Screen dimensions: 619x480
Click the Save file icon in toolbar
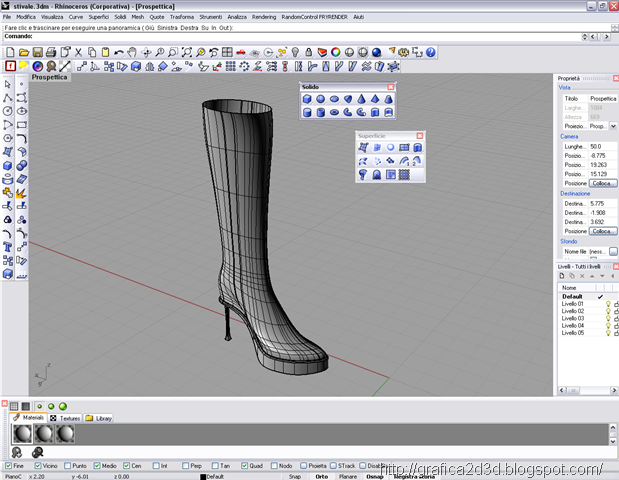[x=37, y=52]
